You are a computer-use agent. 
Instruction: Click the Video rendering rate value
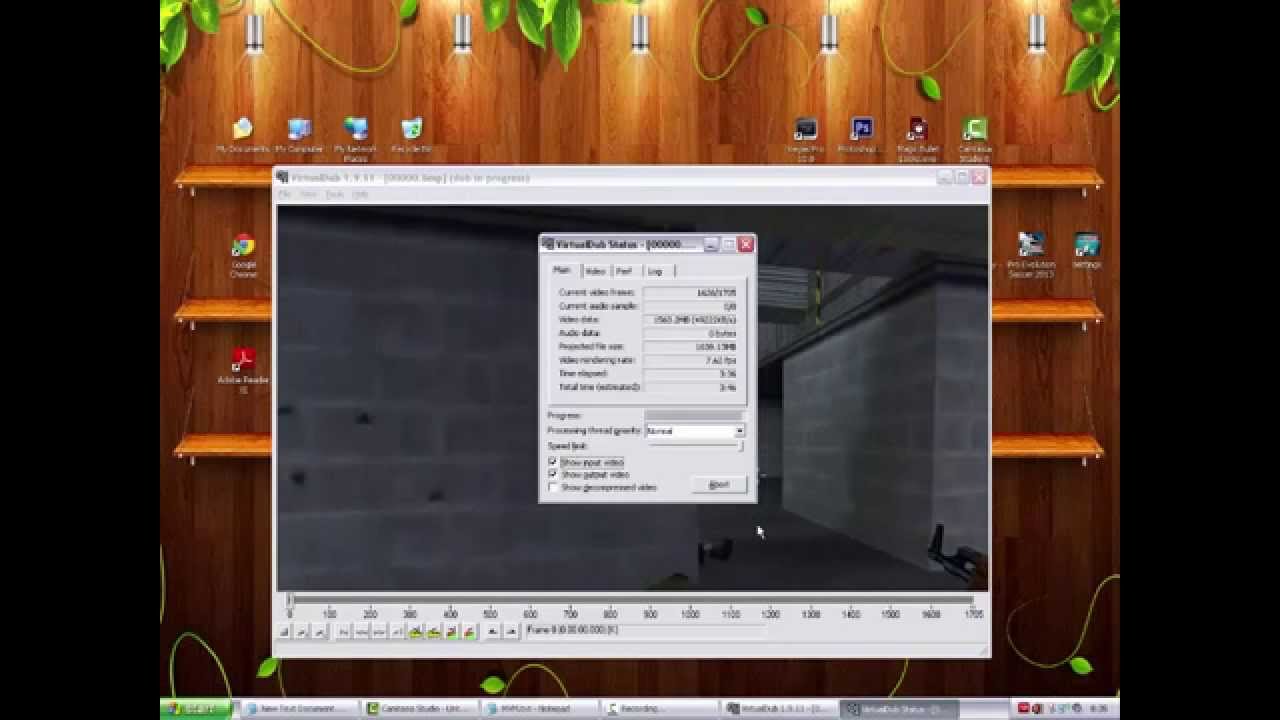(692, 360)
